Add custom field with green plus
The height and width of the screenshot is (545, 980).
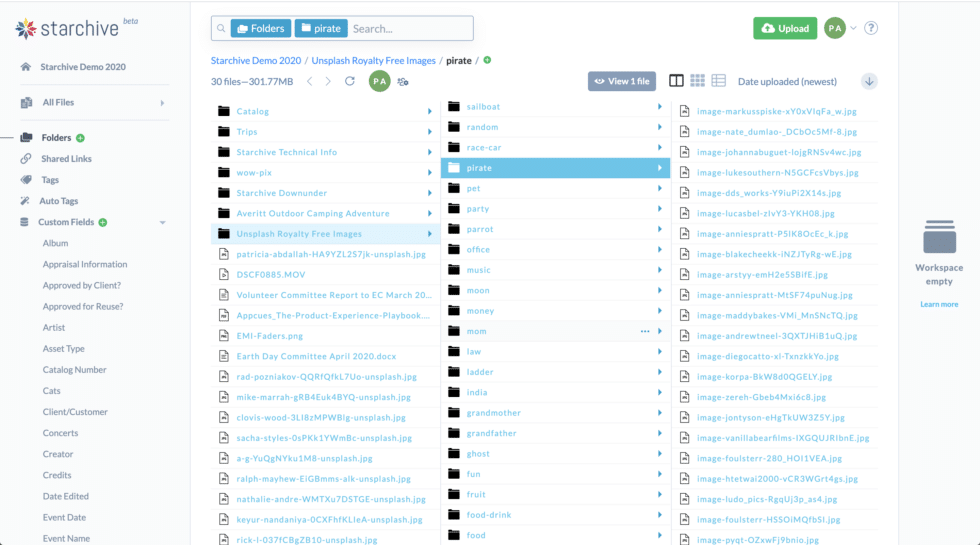(102, 222)
